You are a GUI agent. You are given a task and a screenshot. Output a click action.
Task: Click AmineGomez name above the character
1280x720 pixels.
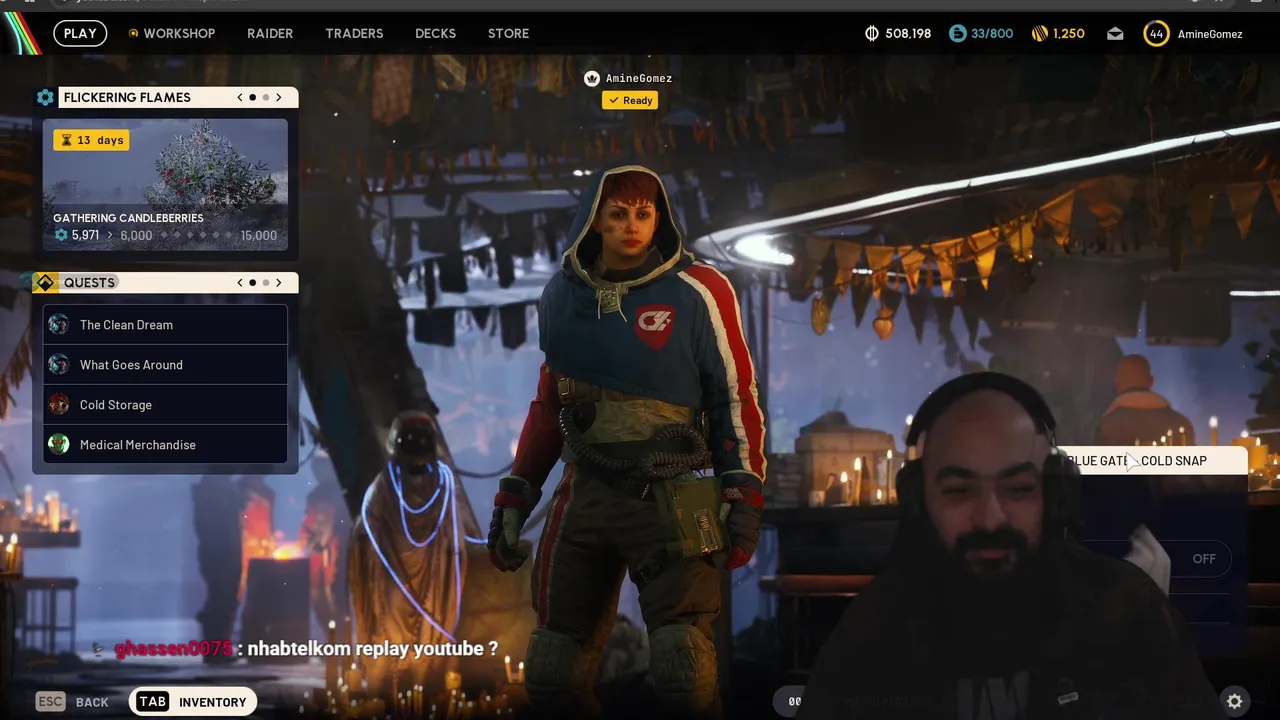(x=639, y=78)
